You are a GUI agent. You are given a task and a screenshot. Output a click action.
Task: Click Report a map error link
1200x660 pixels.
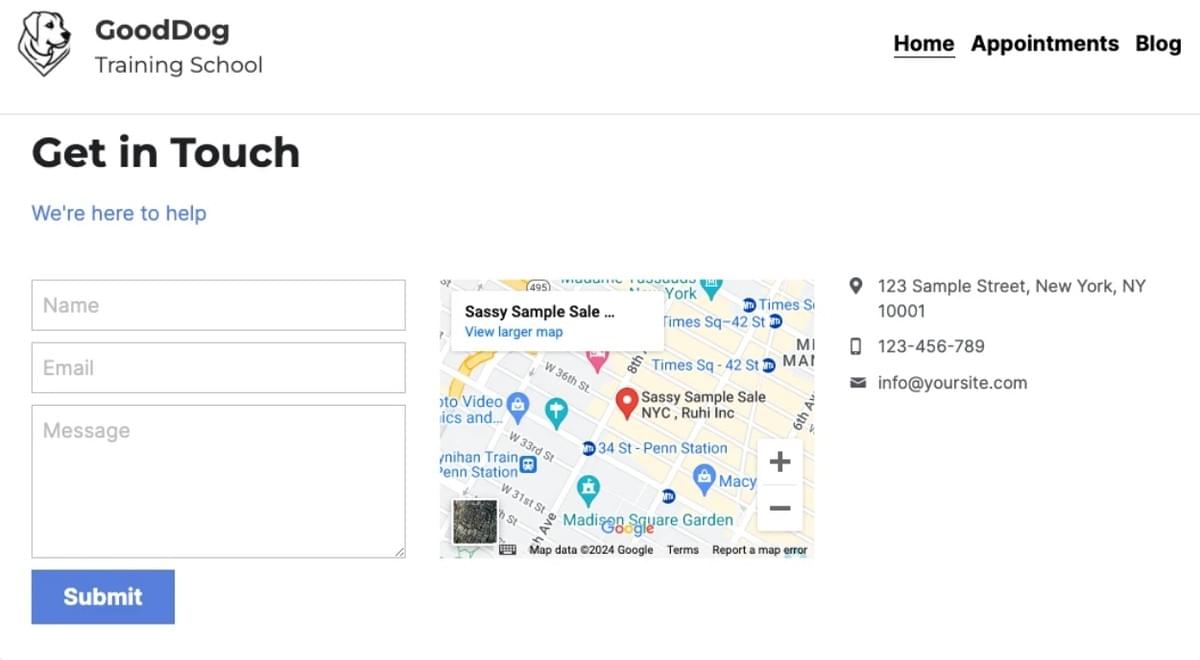coord(759,550)
